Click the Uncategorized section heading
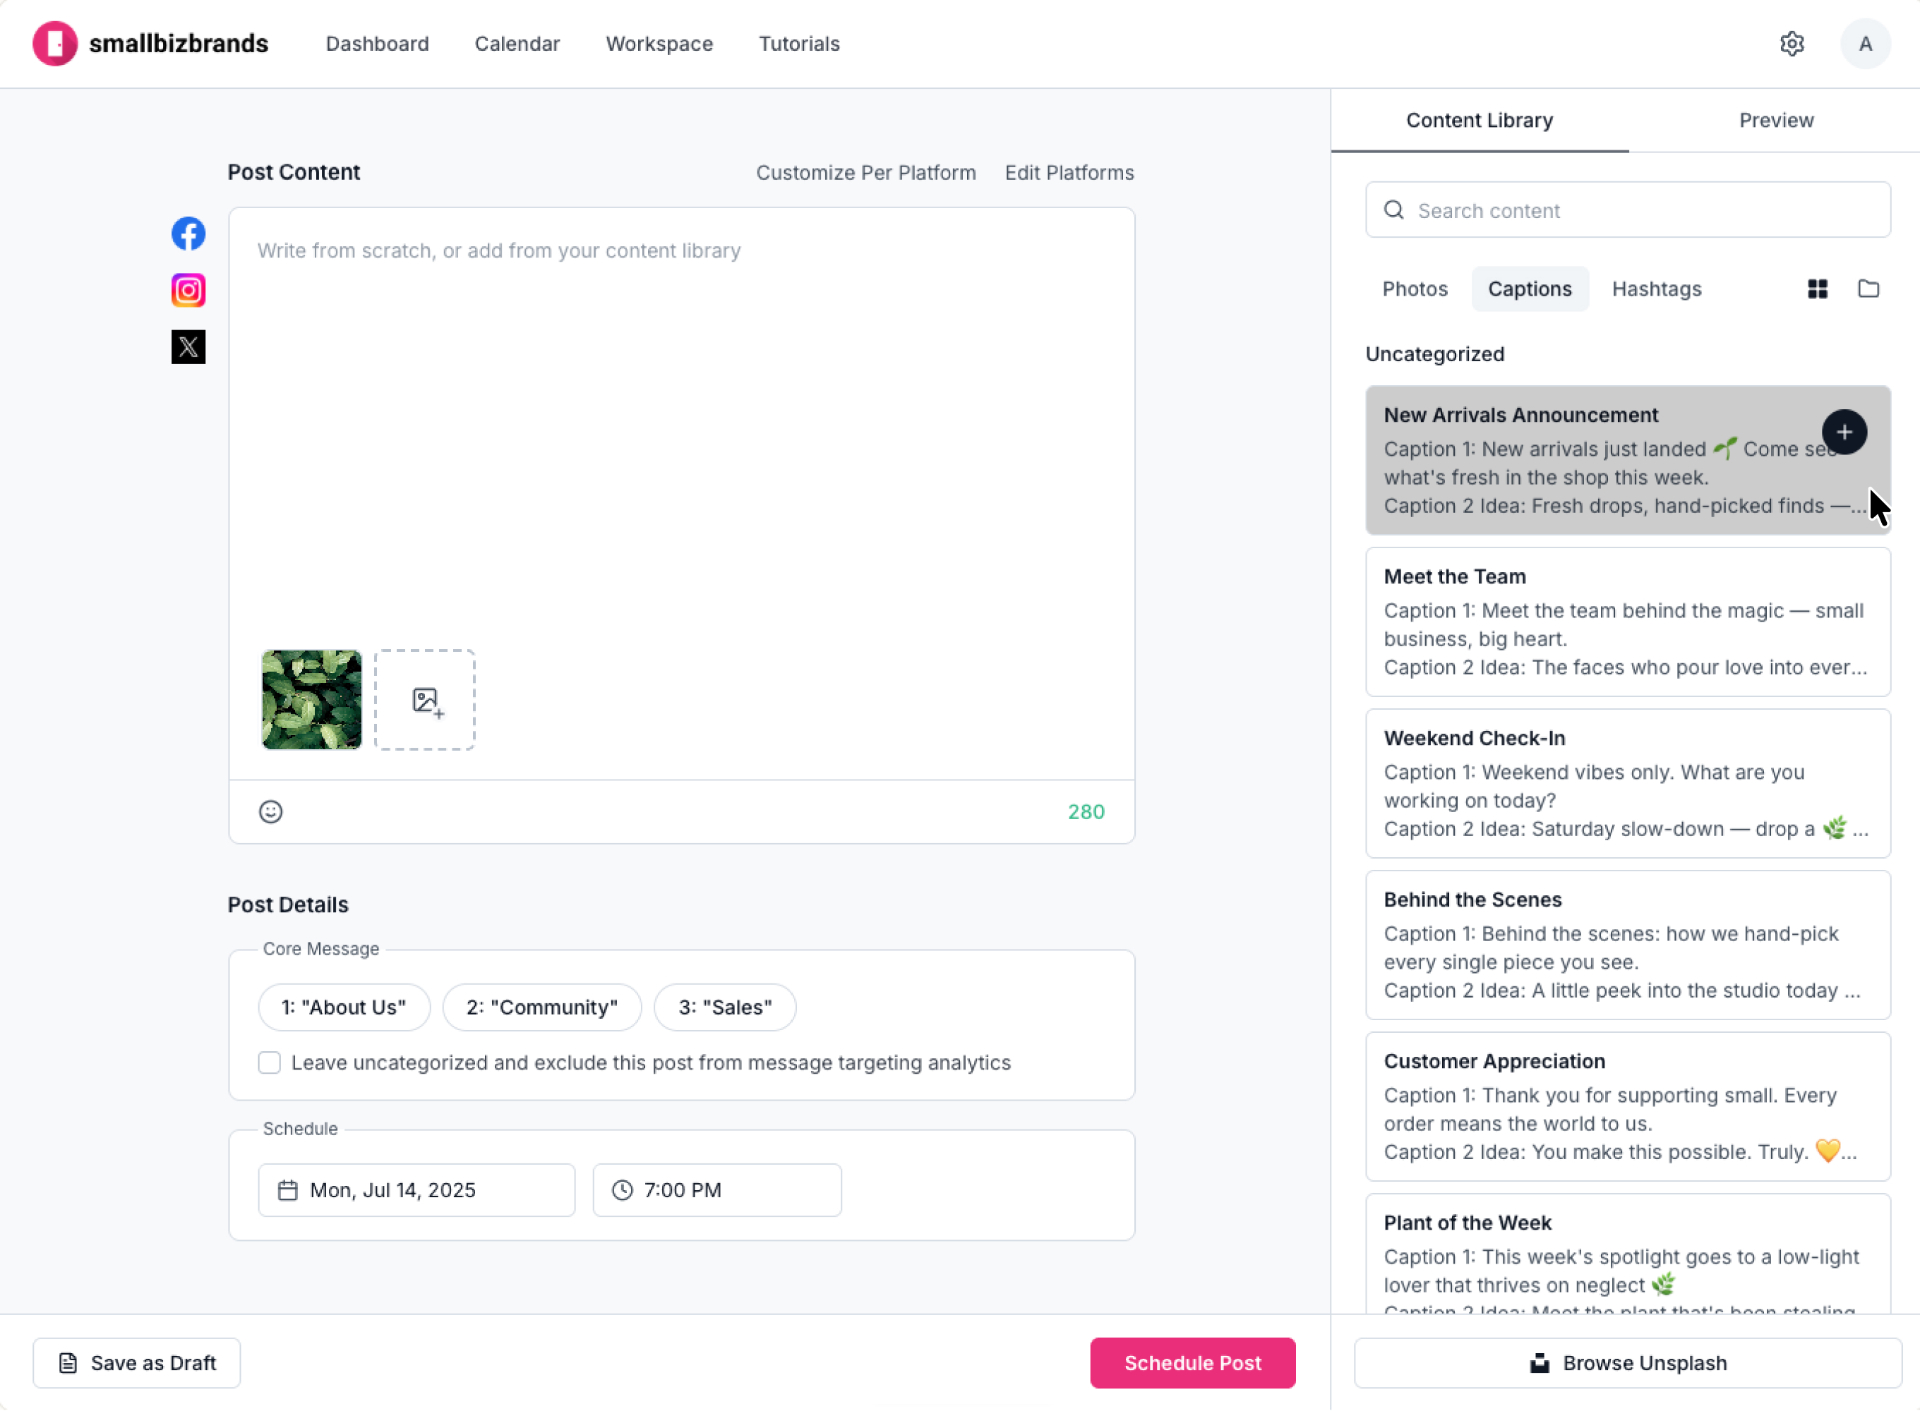Viewport: 1920px width, 1411px height. pos(1434,354)
